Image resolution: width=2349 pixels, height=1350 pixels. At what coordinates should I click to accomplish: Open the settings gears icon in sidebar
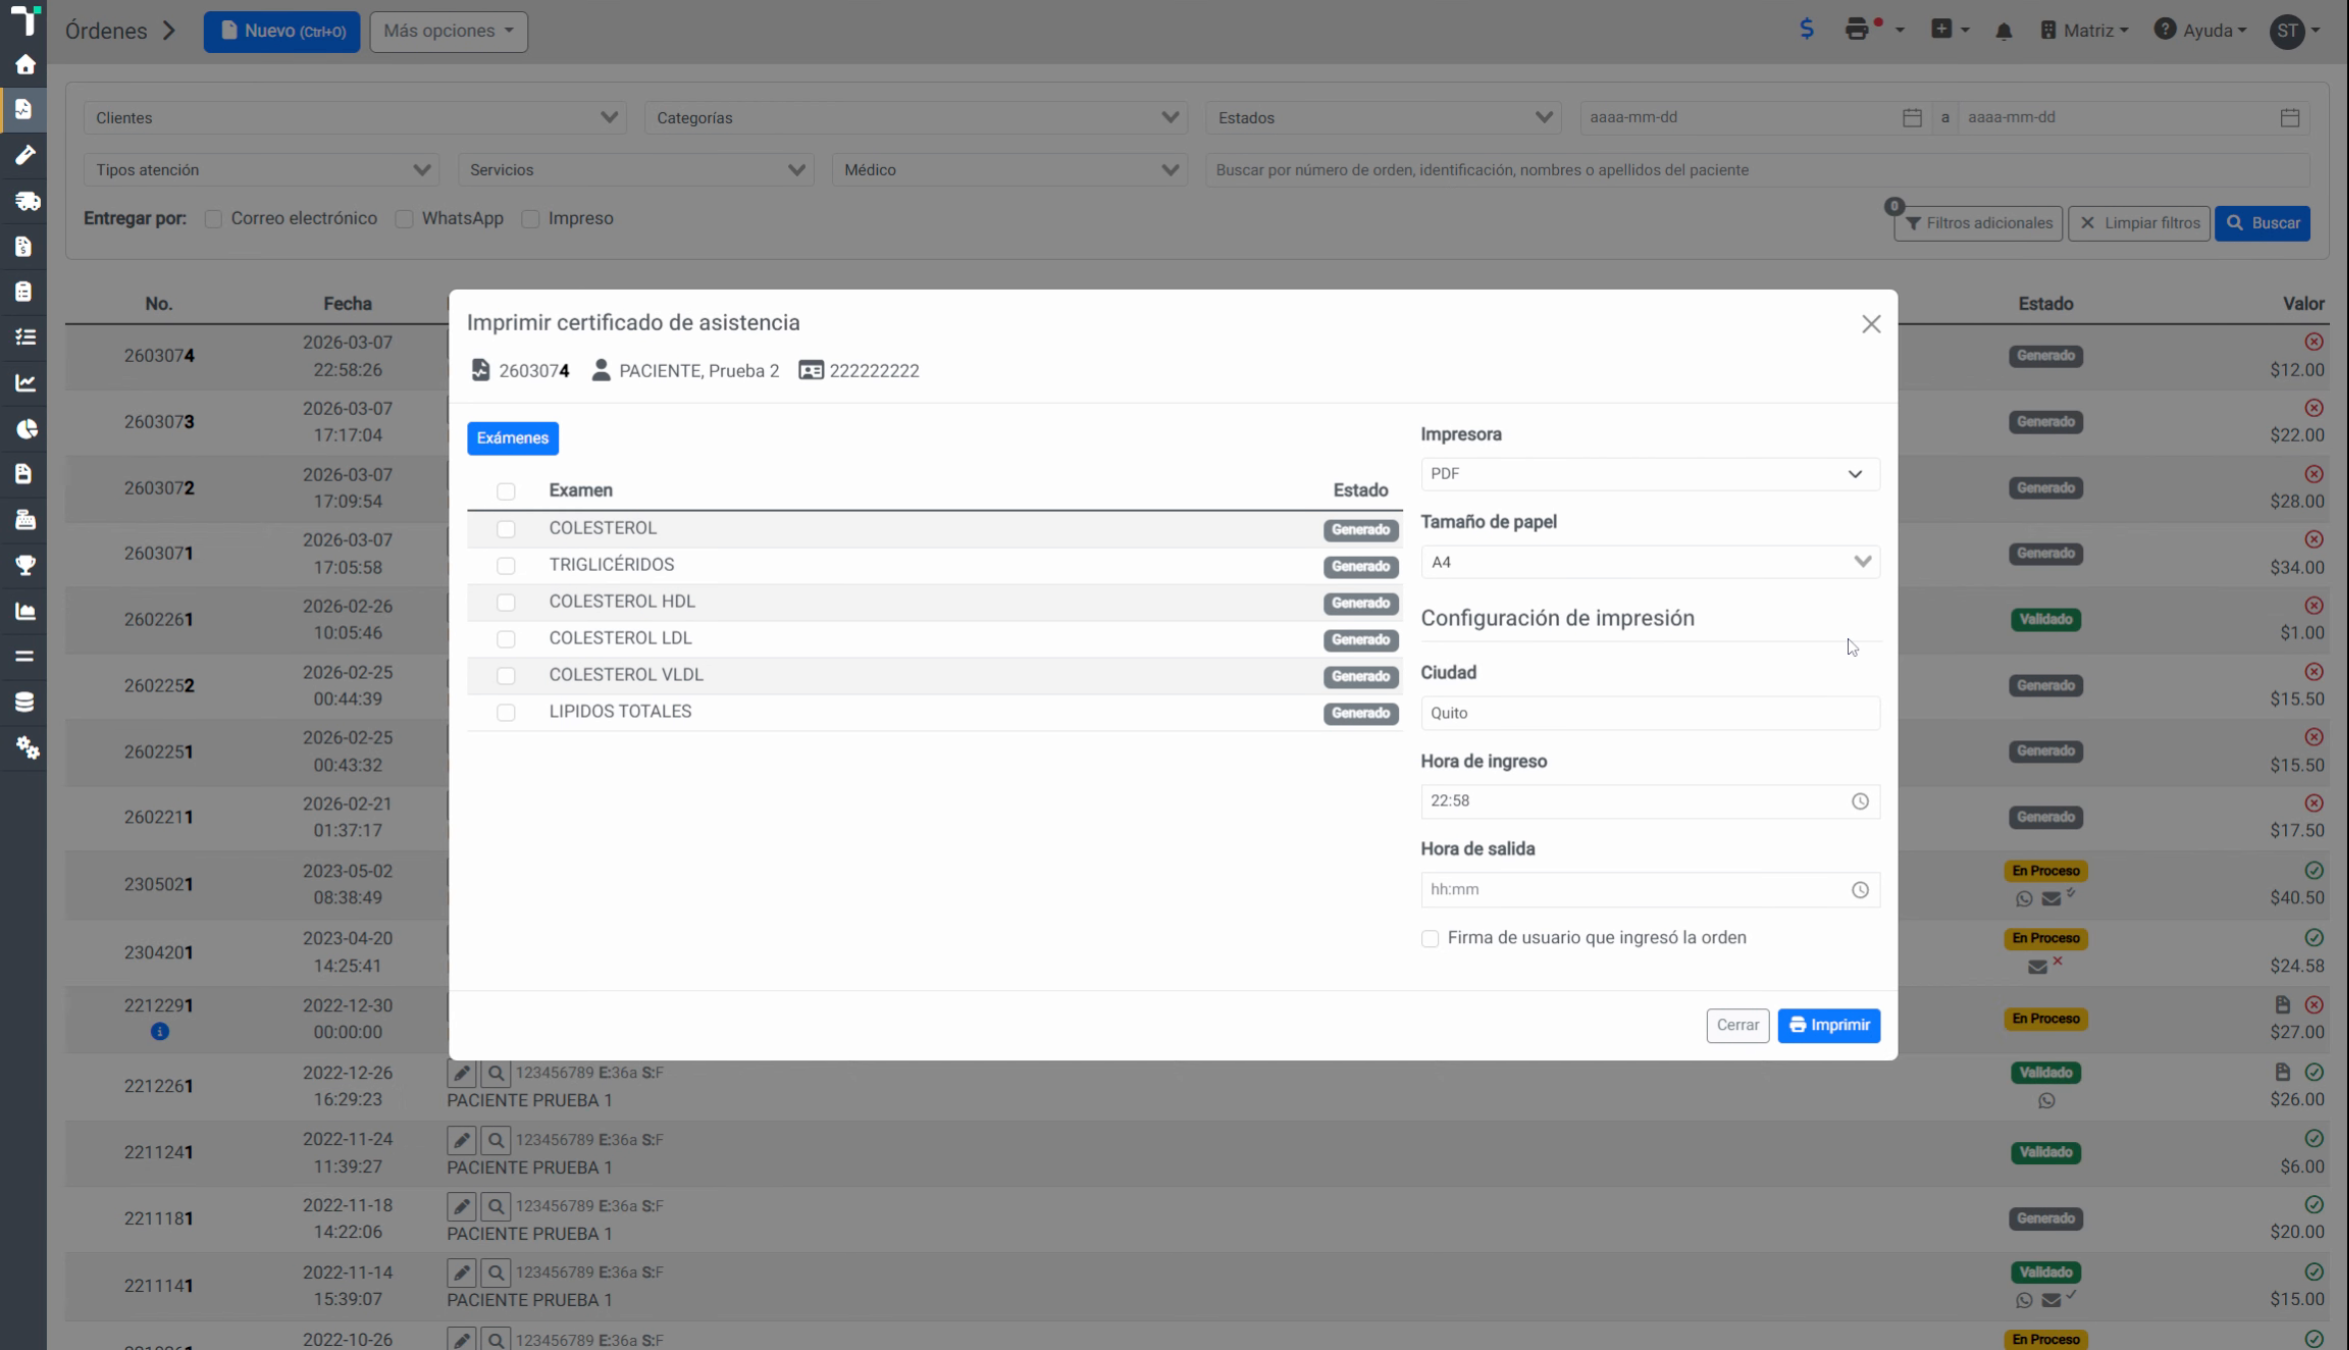pos(26,747)
